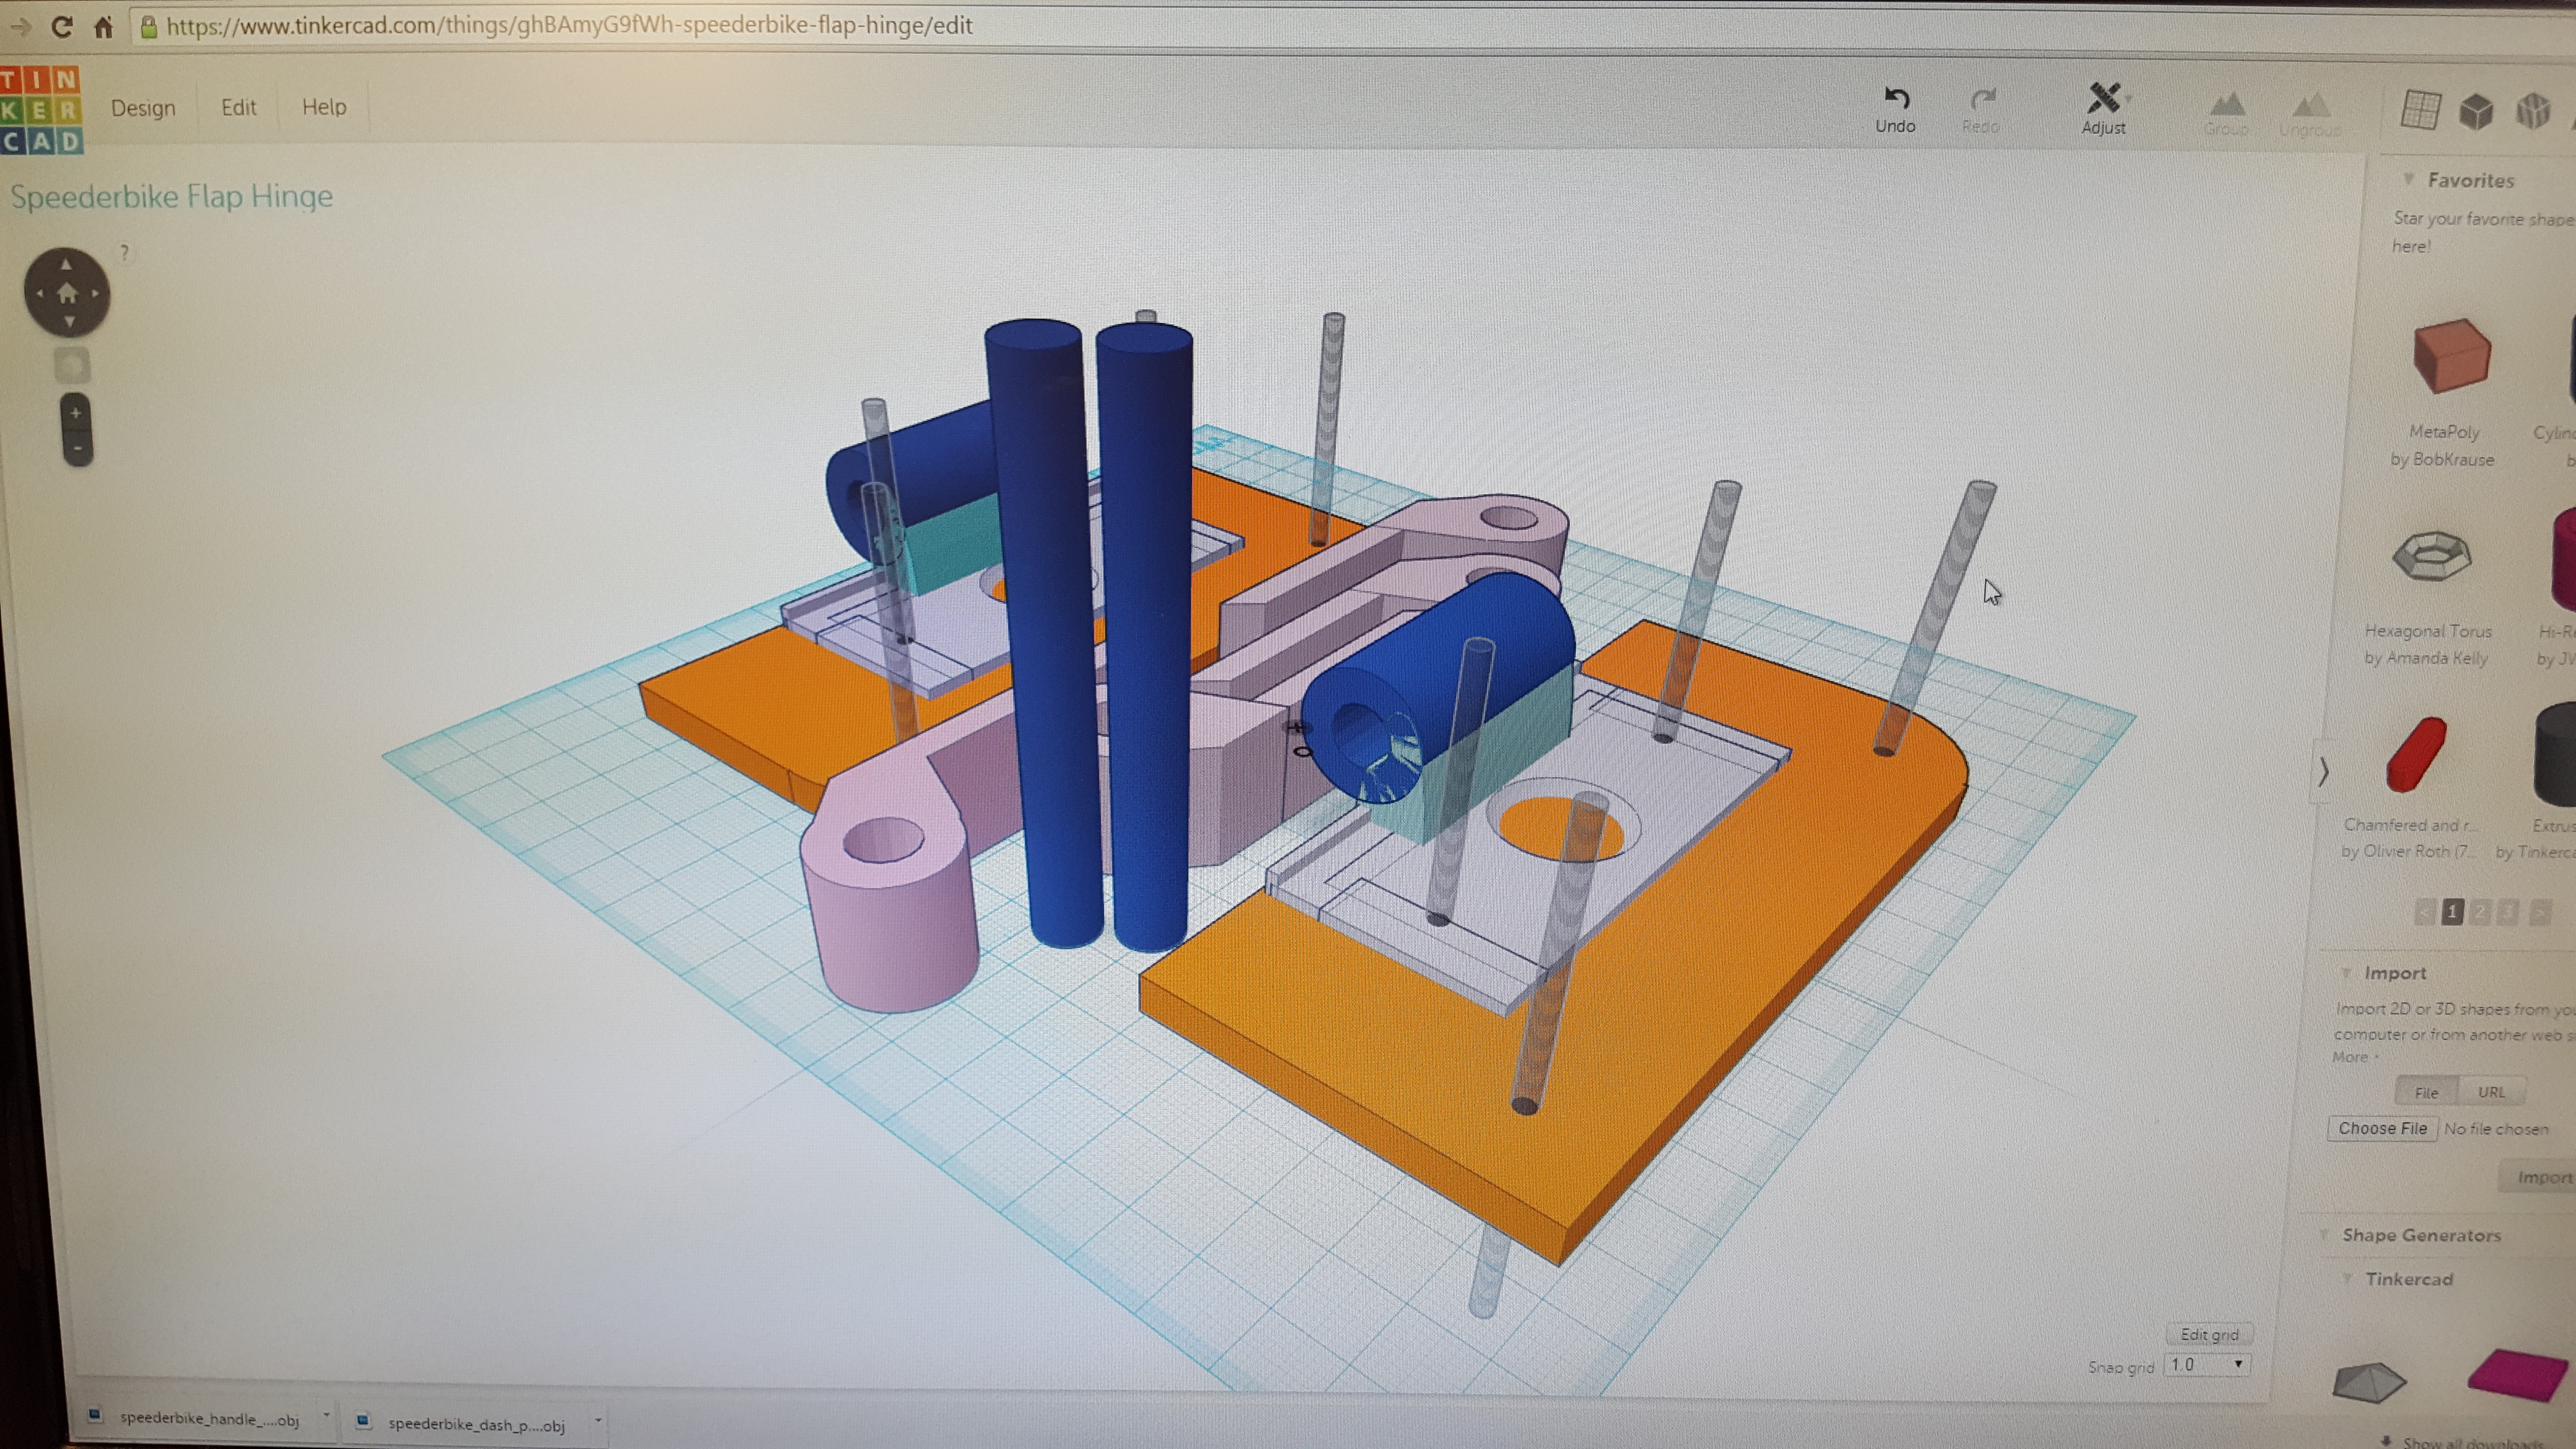2576x1449 pixels.
Task: Reload the page in the browser
Action: (x=62, y=26)
